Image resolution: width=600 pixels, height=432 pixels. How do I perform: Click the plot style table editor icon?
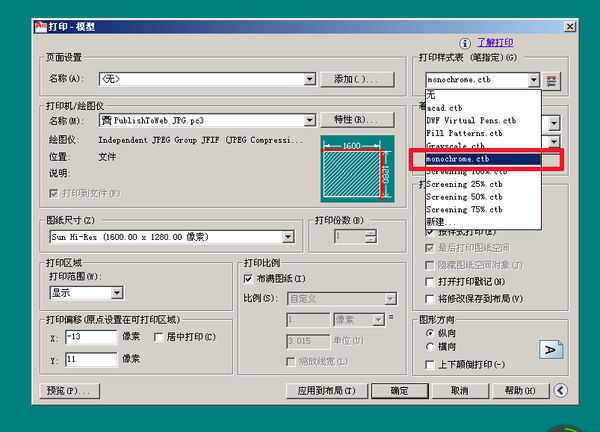[552, 80]
